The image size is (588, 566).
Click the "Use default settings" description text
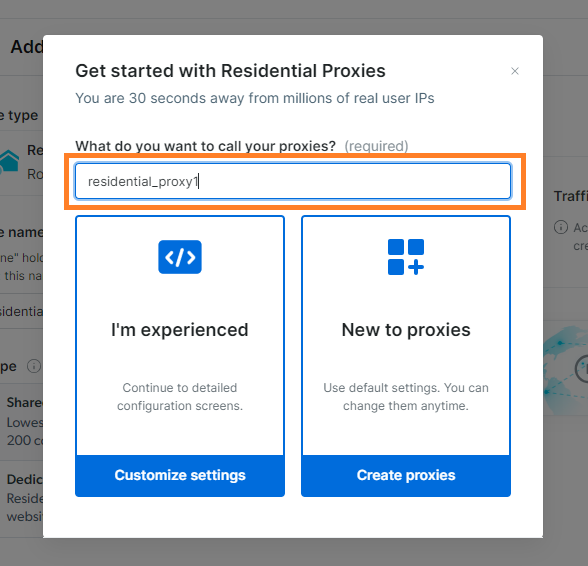pyautogui.click(x=406, y=397)
